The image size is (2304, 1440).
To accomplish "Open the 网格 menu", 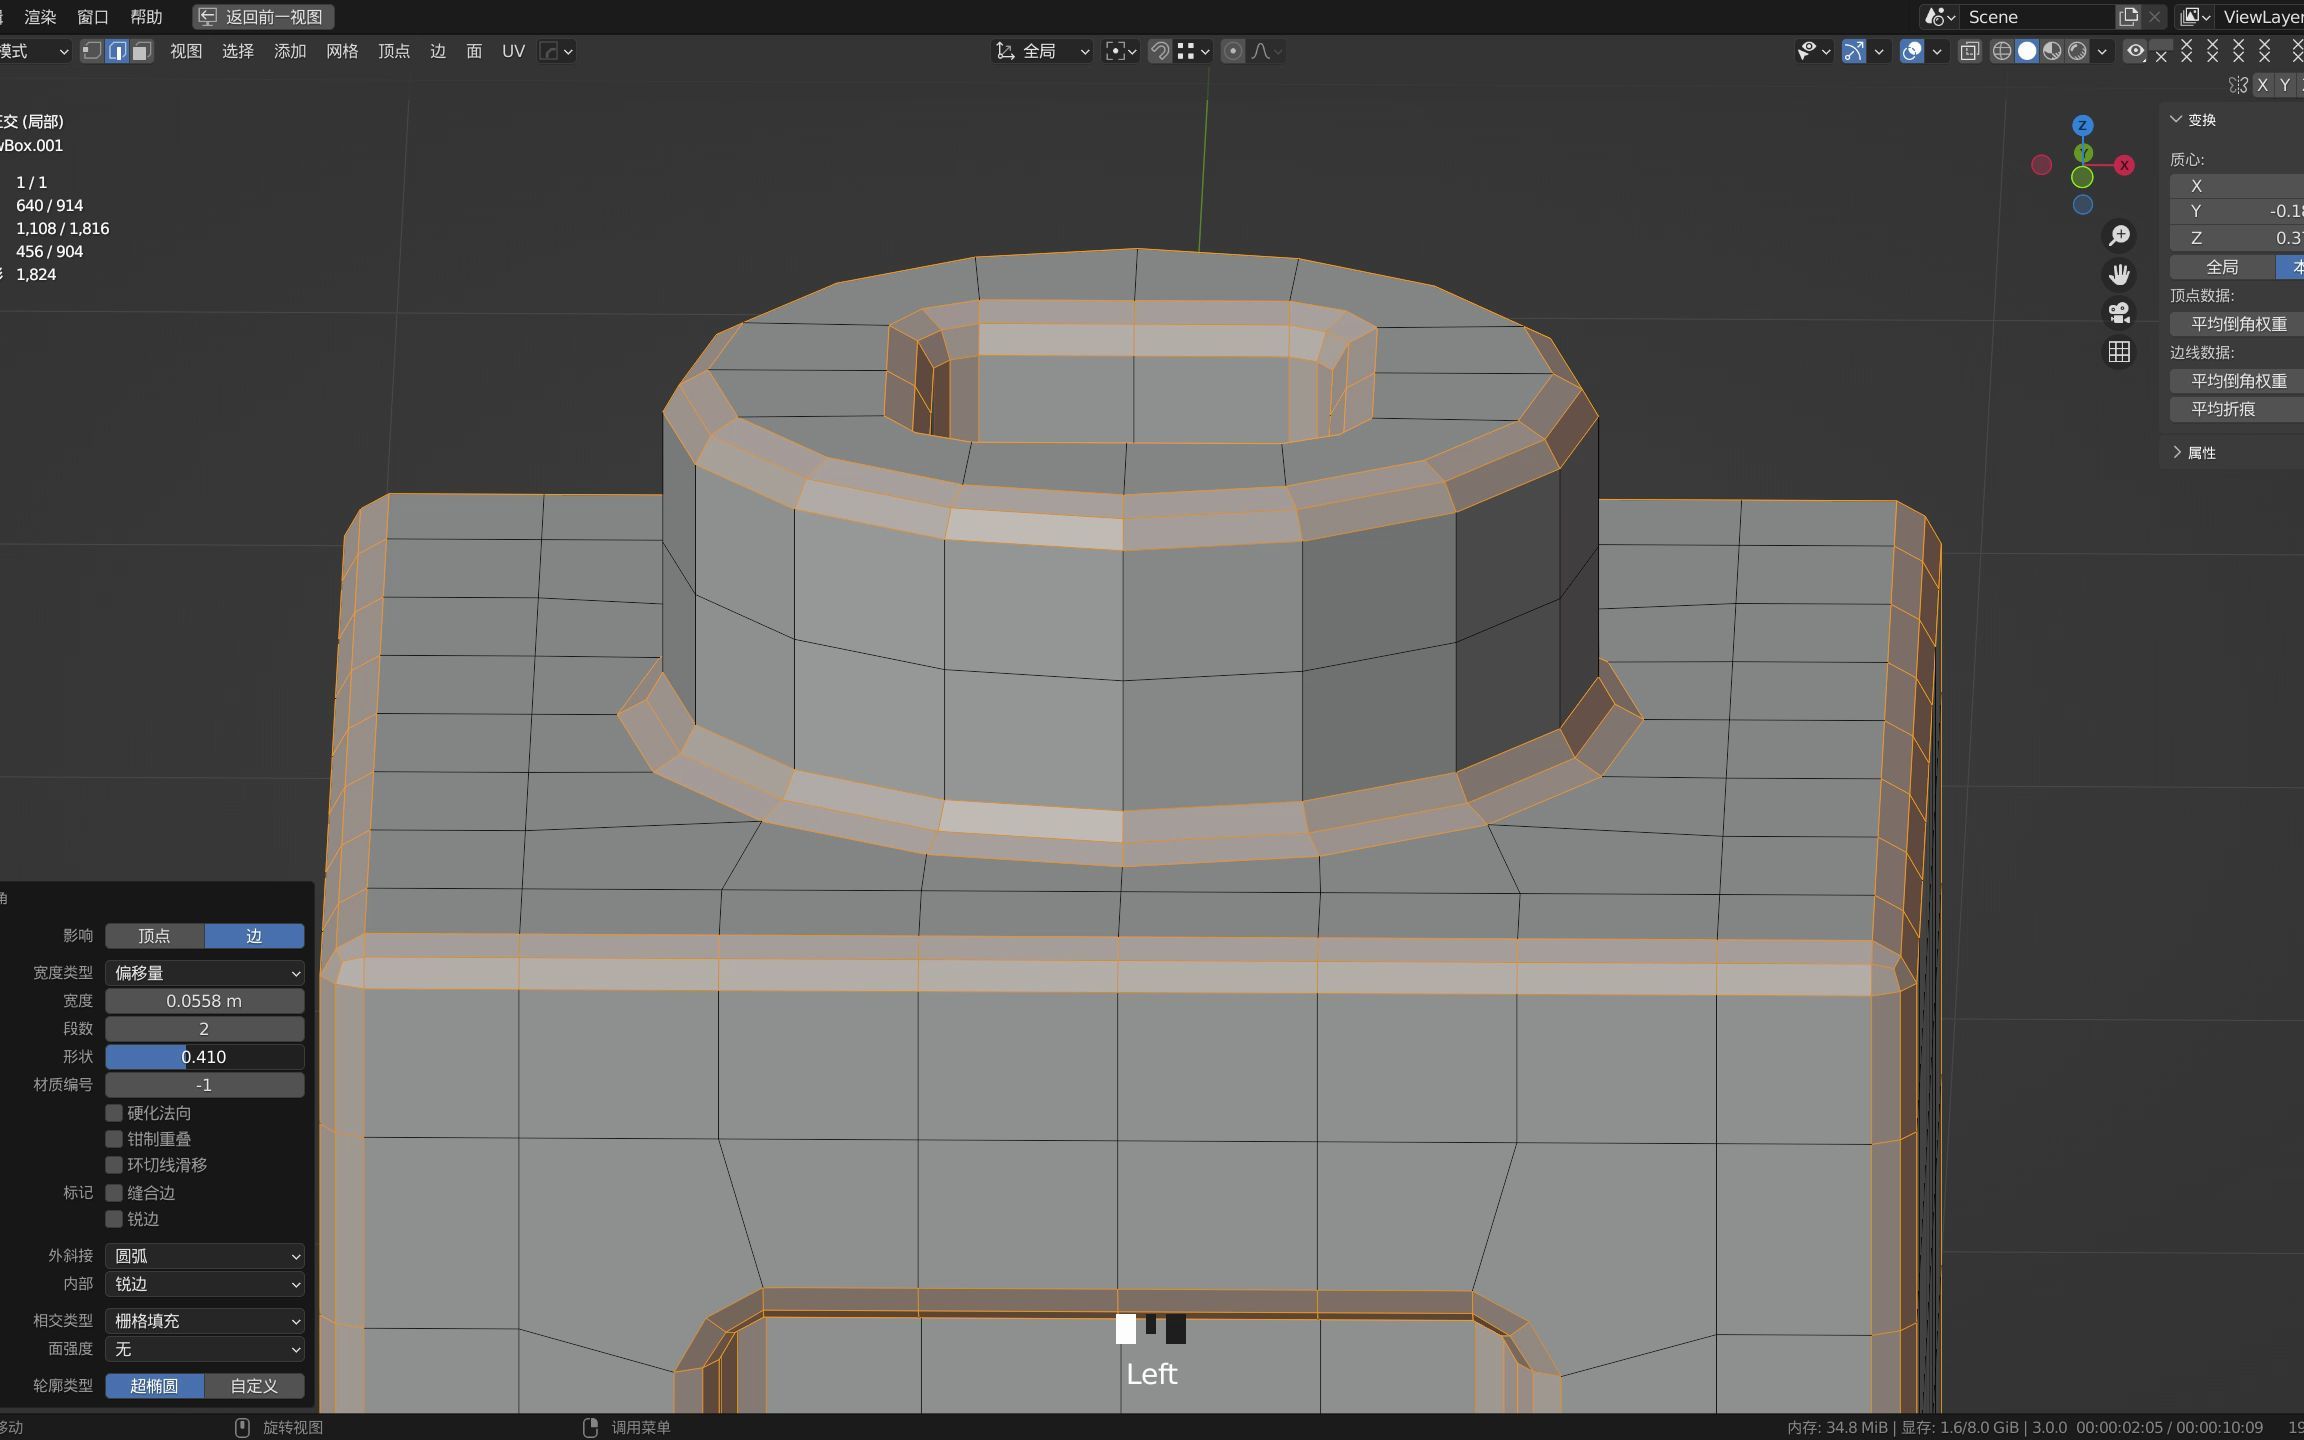I will (342, 51).
